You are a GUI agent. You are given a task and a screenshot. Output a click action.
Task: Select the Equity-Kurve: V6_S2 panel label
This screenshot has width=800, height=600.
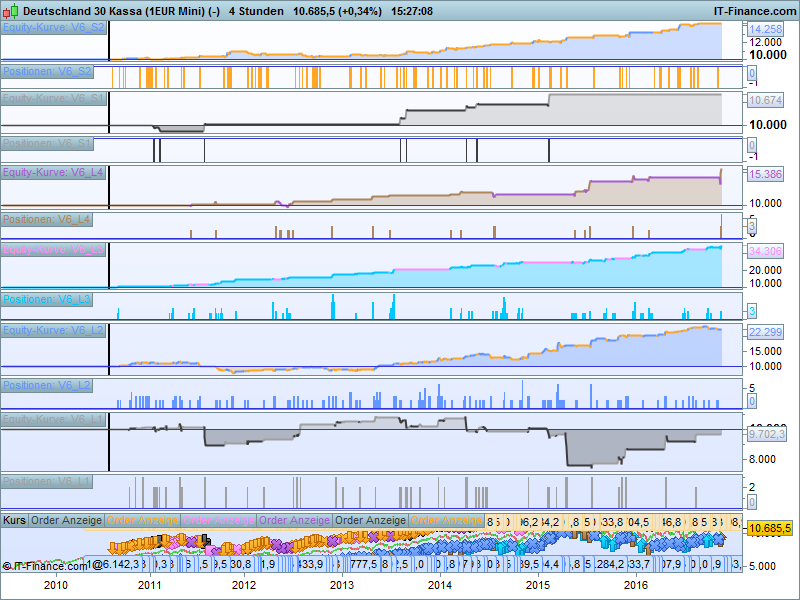54,27
